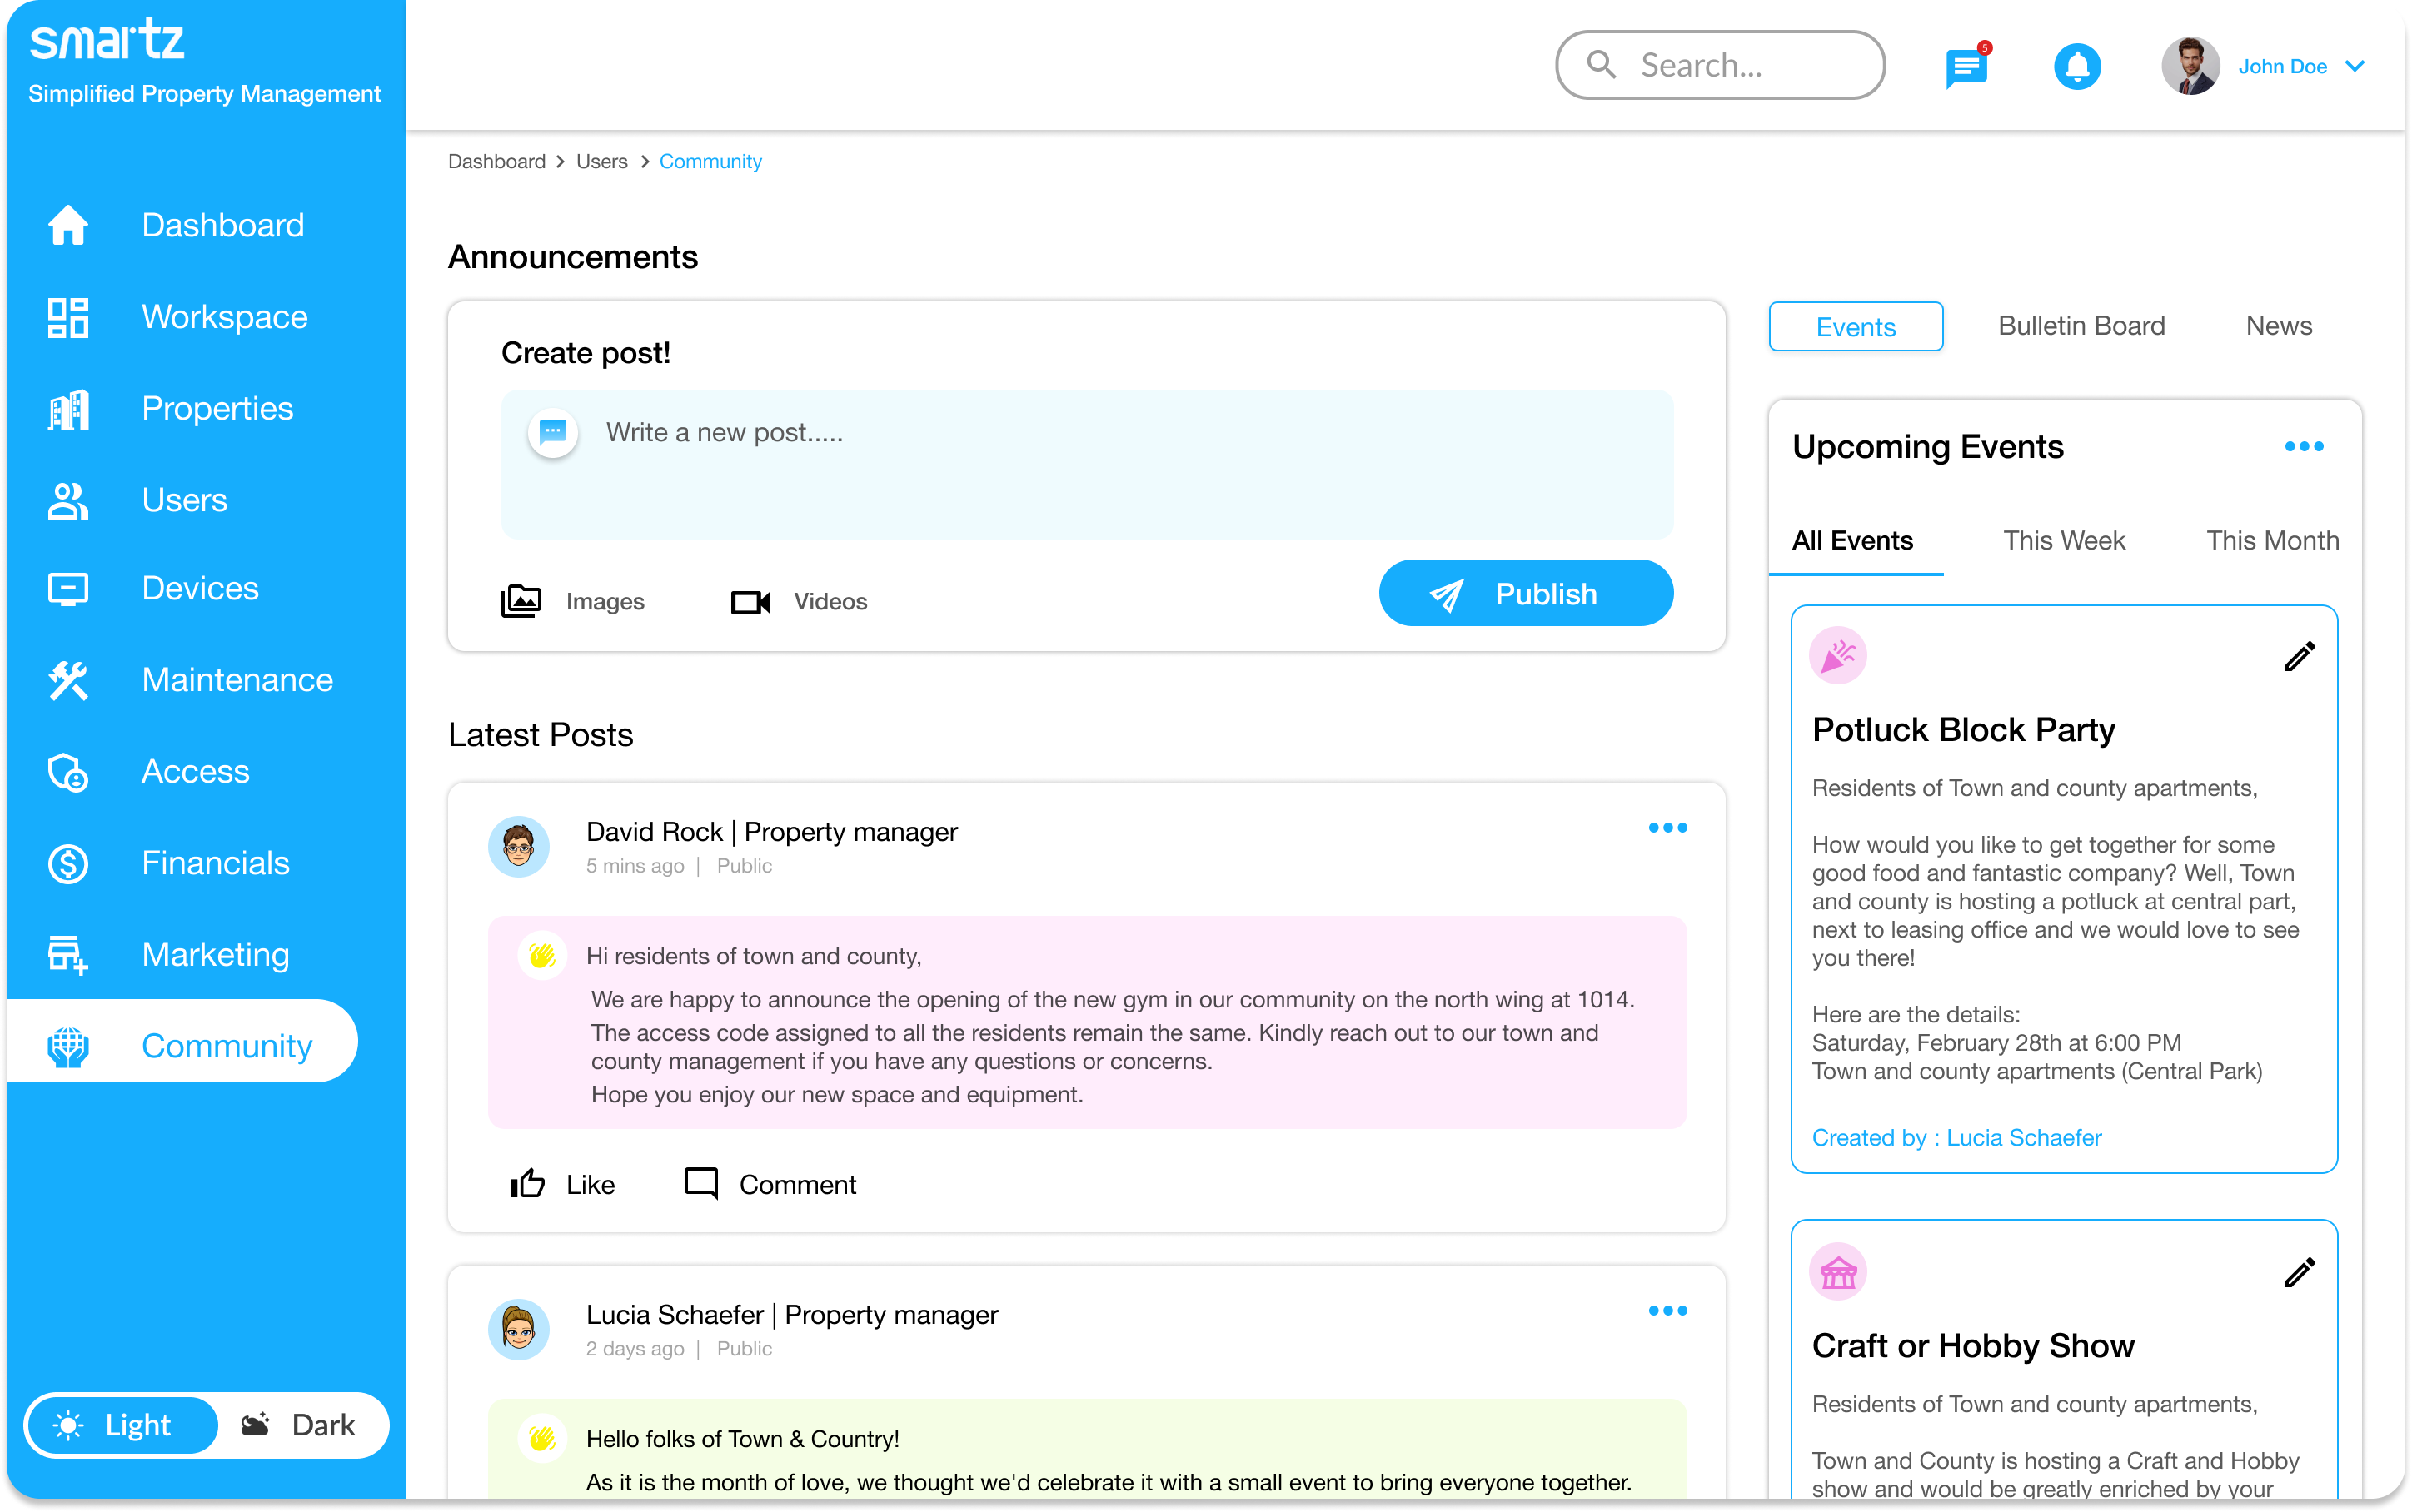This screenshot has width=2412, height=1512.
Task: Go to Users via breadcrumb
Action: click(x=601, y=162)
